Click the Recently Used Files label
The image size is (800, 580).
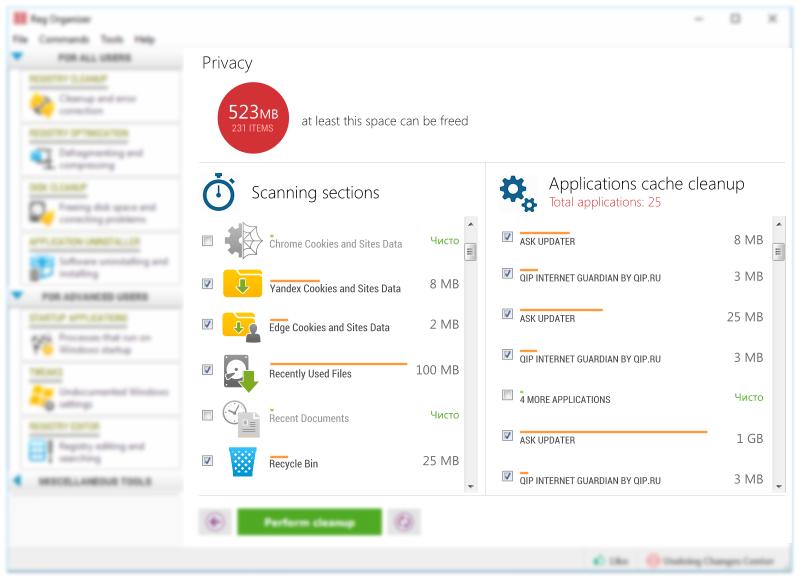pos(310,373)
